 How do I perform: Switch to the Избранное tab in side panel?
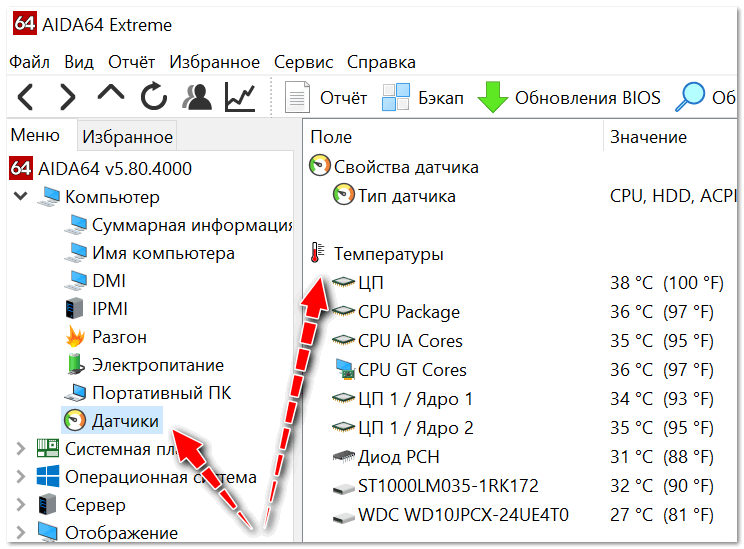coord(127,137)
